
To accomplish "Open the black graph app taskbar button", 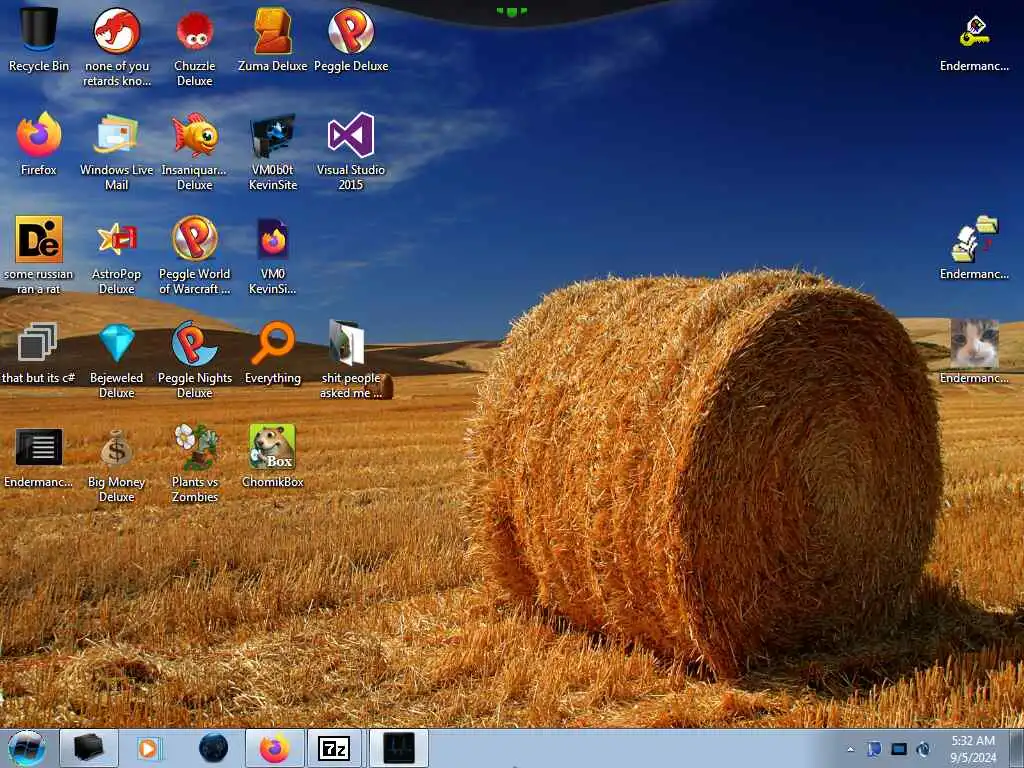I will (399, 748).
